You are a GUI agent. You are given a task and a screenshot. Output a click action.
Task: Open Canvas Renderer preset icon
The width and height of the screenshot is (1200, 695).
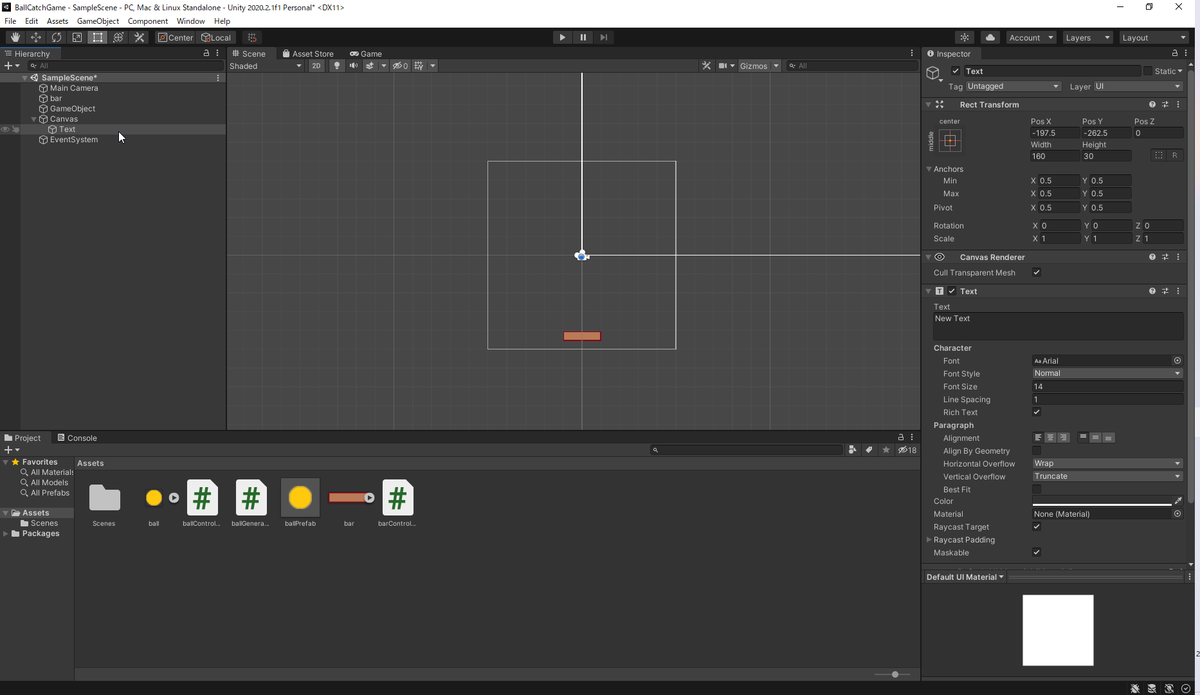pos(1165,257)
